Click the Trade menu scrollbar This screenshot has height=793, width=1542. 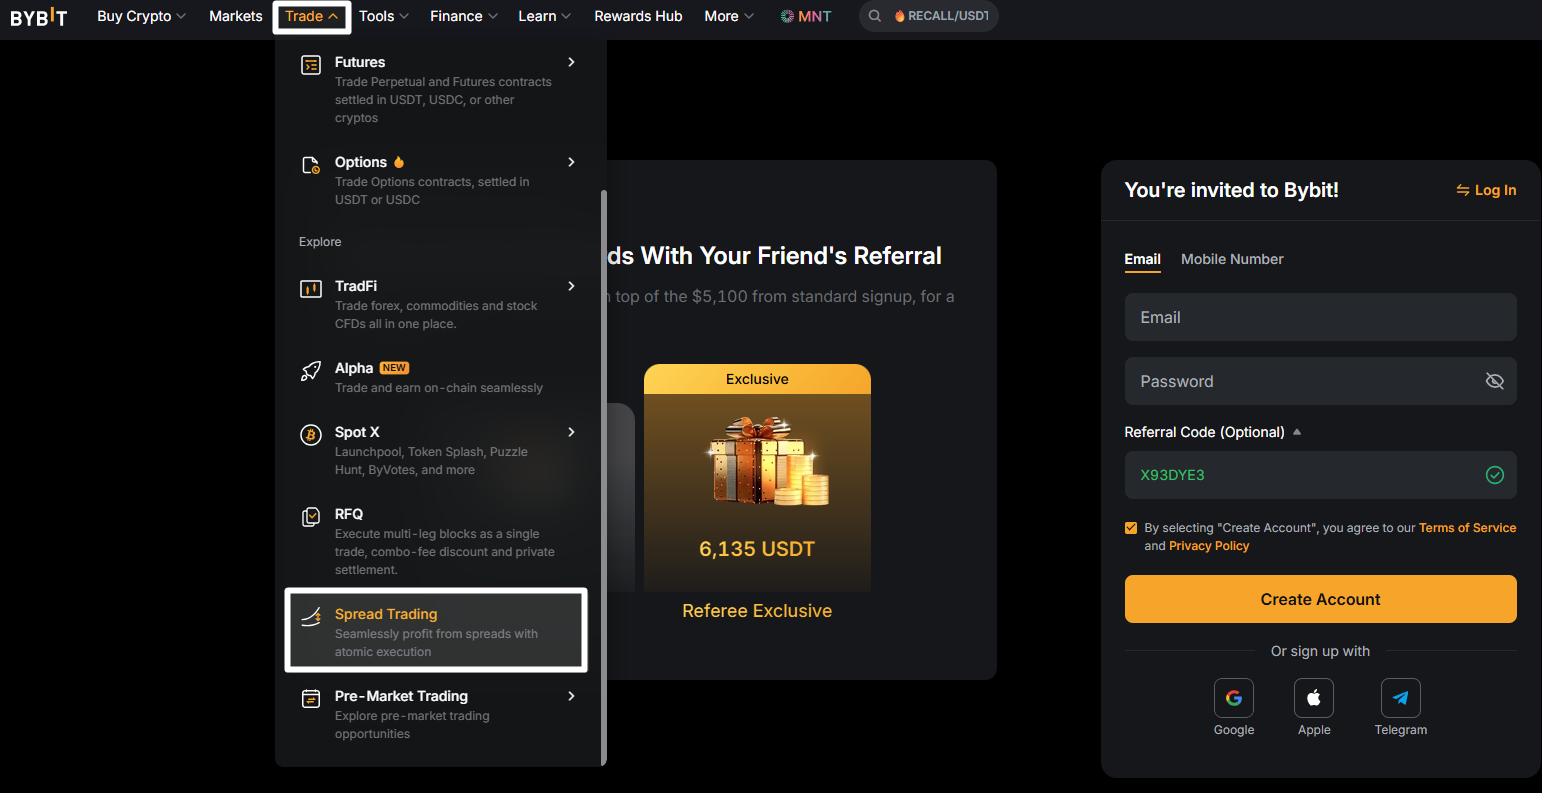(x=603, y=477)
